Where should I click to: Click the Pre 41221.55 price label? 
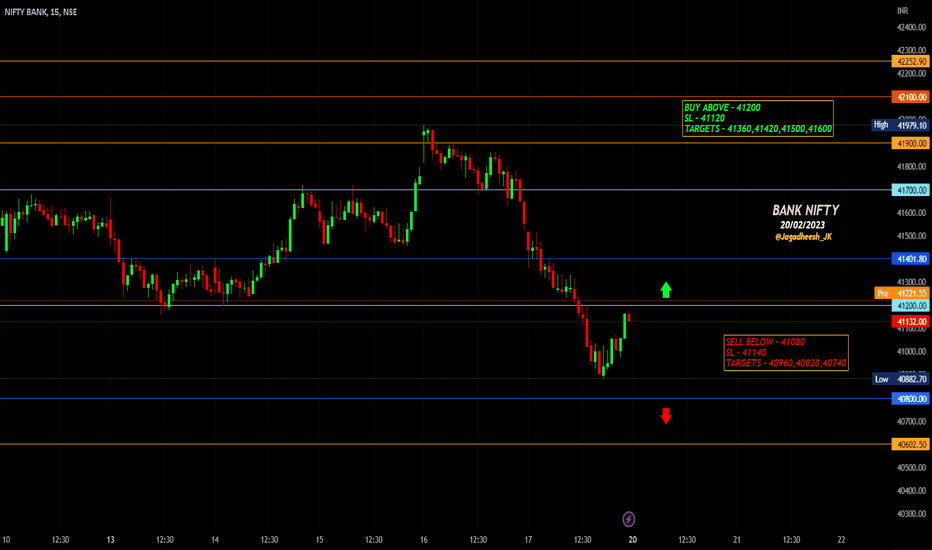tap(902, 293)
